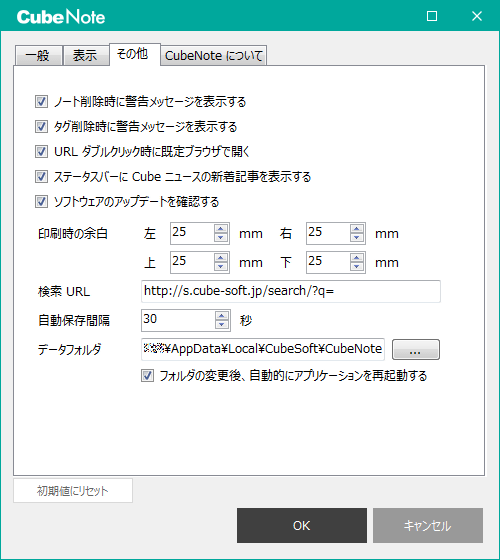Decrease auto-save interval with down arrow
Viewport: 500px width, 560px height.
pos(222,325)
